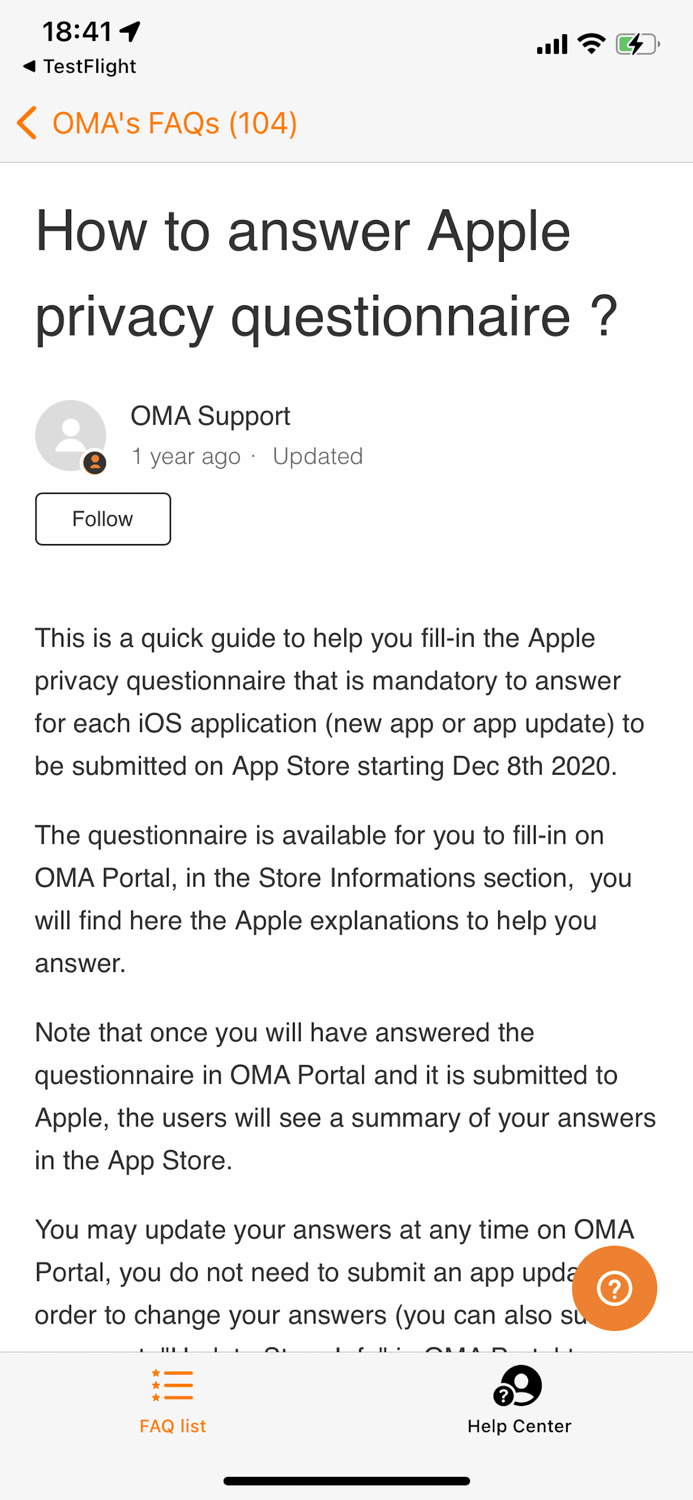The width and height of the screenshot is (693, 1500).
Task: Open the Help Center icon
Action: (x=519, y=1388)
